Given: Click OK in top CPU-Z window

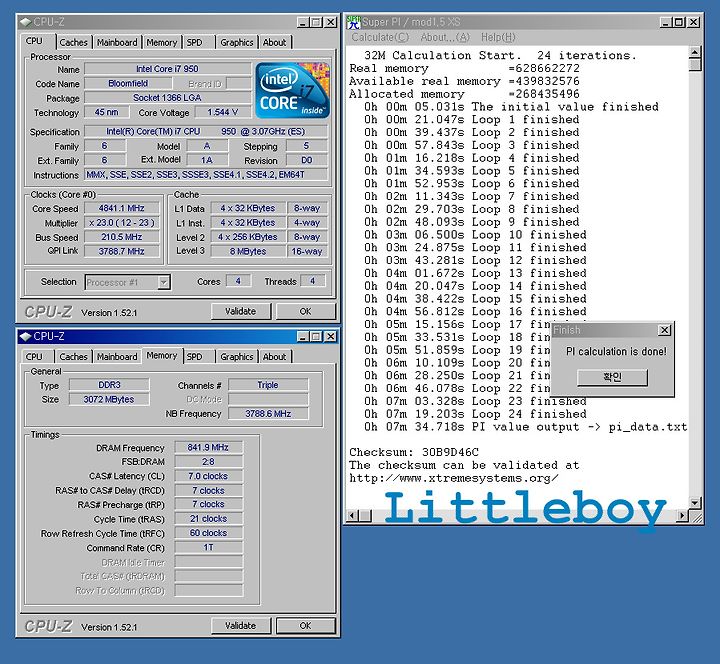Looking at the screenshot, I should (x=305, y=311).
